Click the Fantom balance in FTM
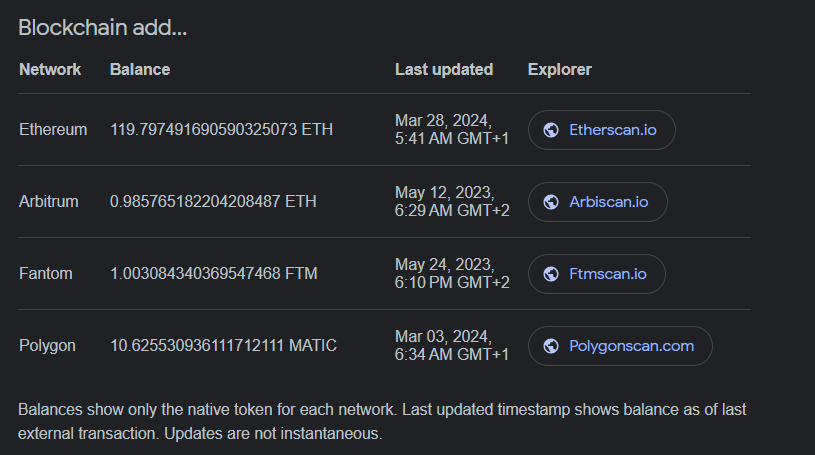The image size is (815, 455). click(x=214, y=274)
